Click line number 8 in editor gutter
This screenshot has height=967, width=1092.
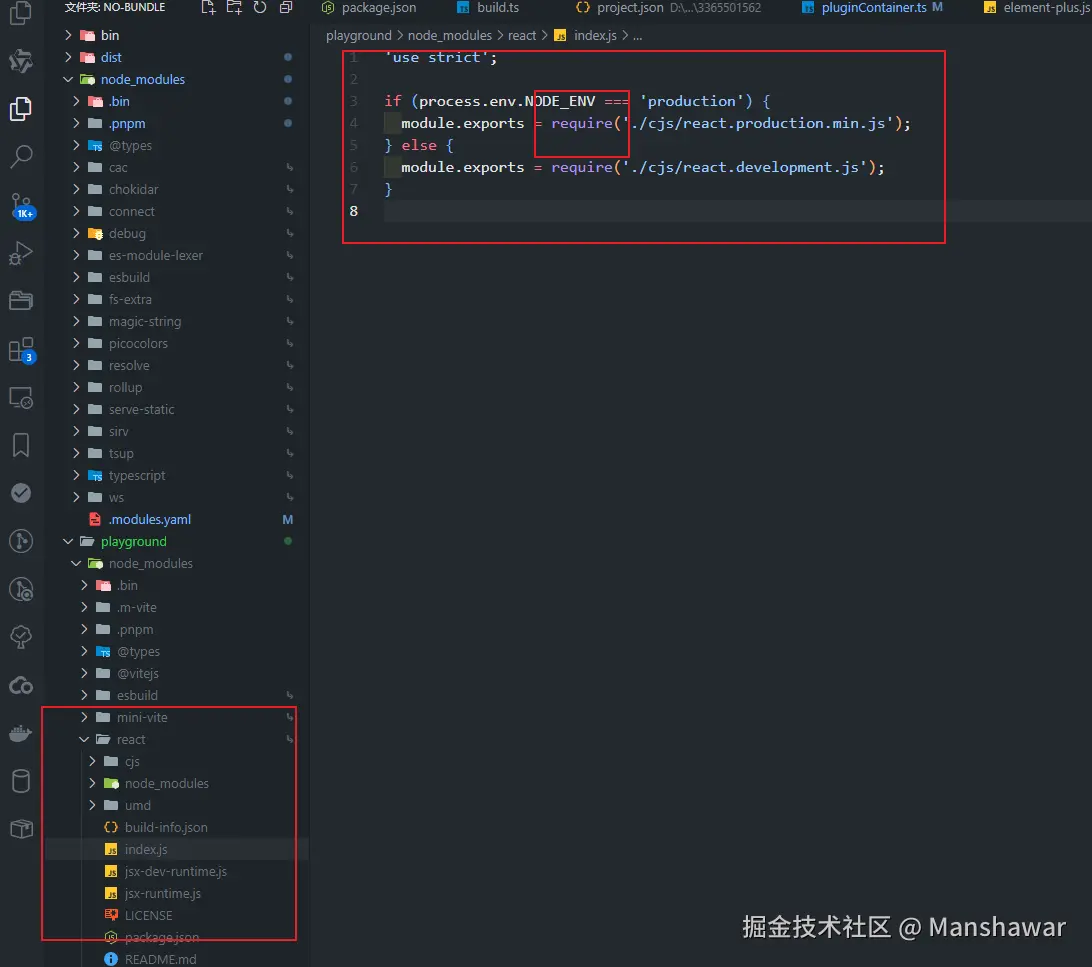coord(354,211)
